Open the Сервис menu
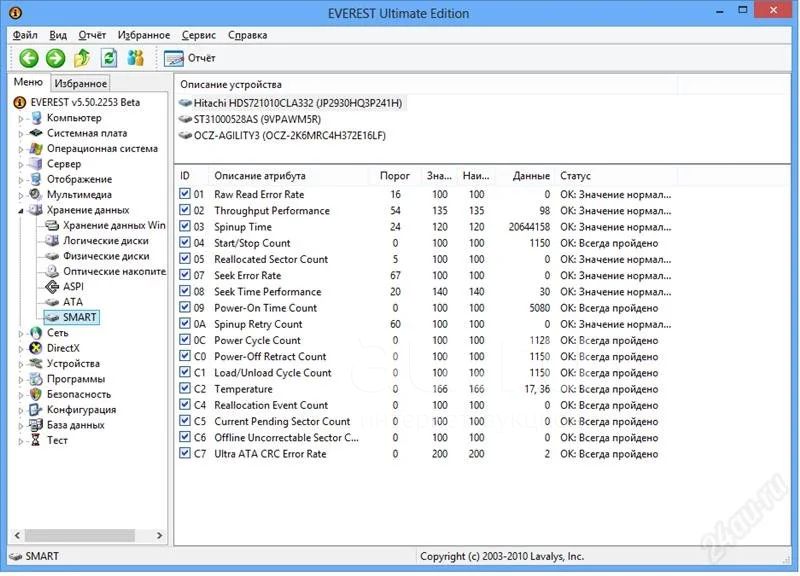 point(199,35)
